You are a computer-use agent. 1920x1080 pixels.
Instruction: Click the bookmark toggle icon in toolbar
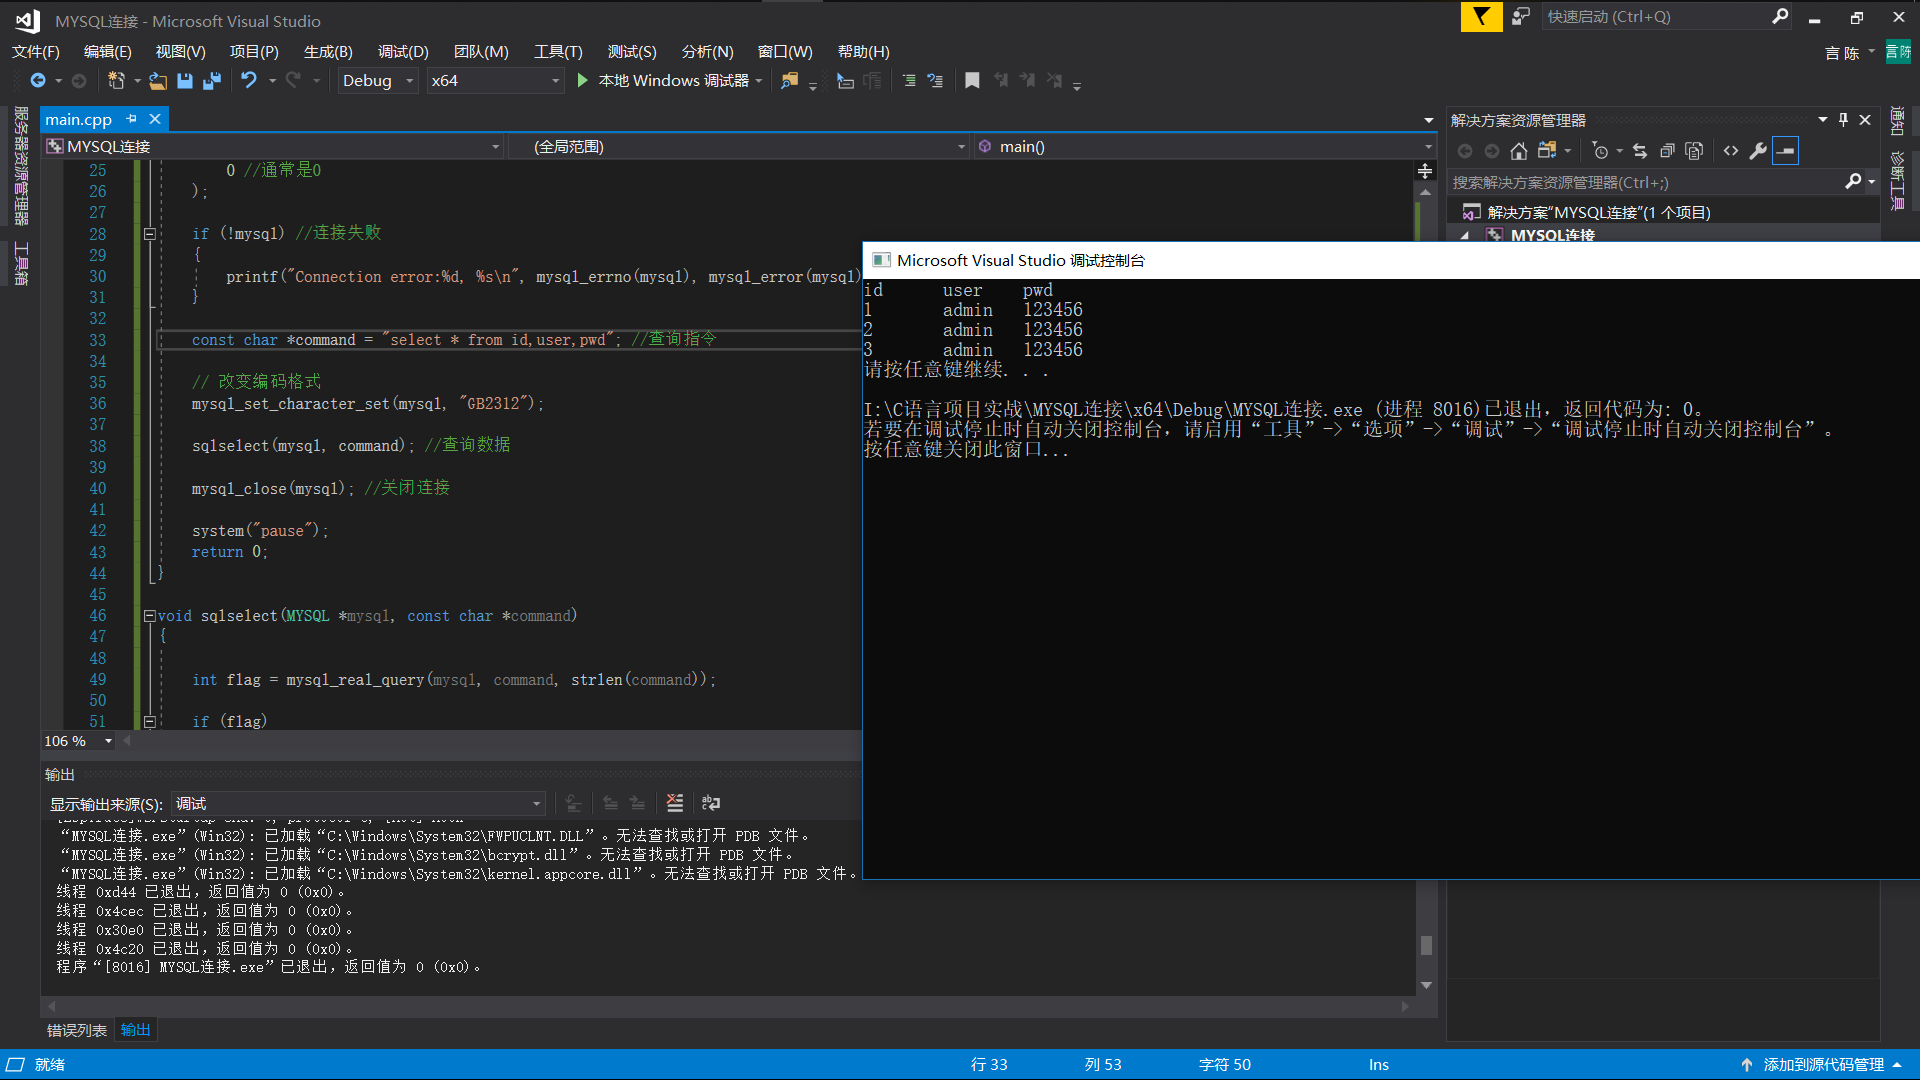click(x=971, y=81)
